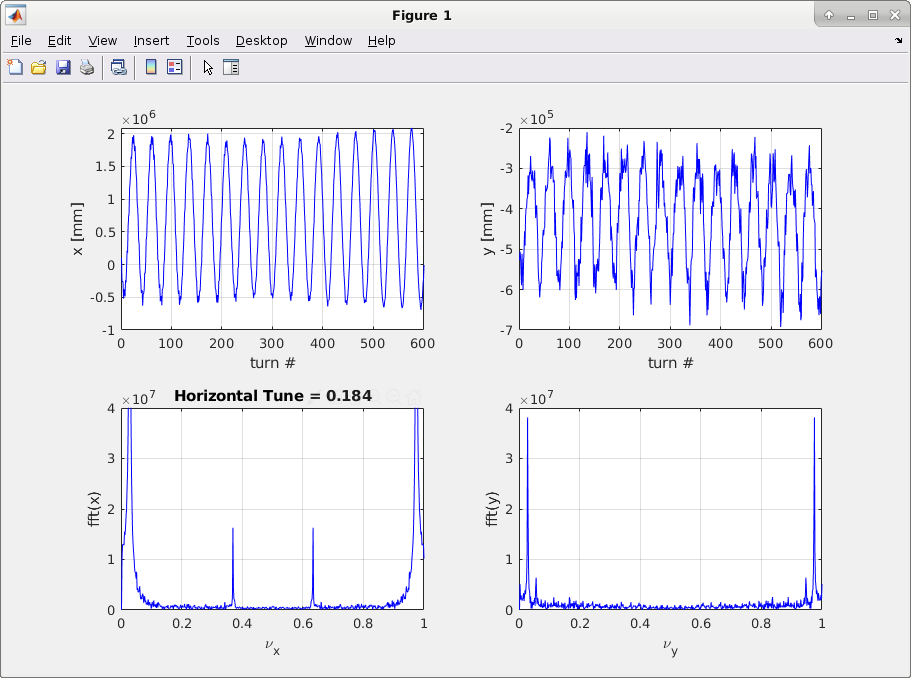This screenshot has height=678, width=911.
Task: Toggle the Edit Plot arrow tool
Action: click(x=208, y=68)
